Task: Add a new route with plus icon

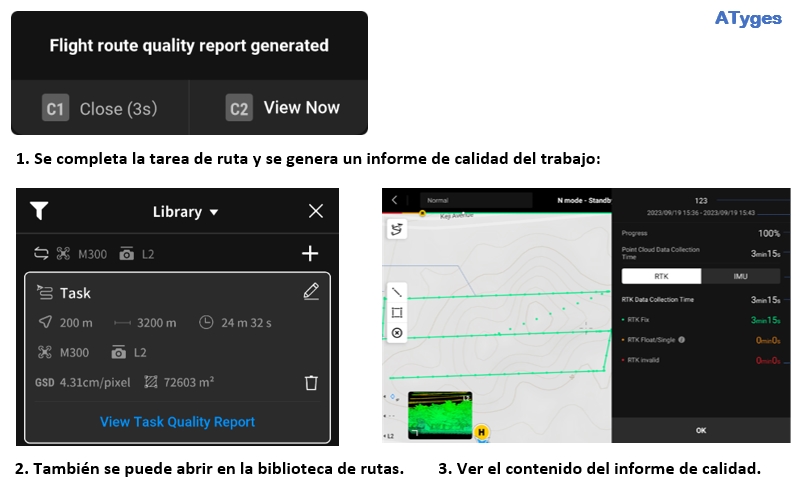Action: coord(310,253)
